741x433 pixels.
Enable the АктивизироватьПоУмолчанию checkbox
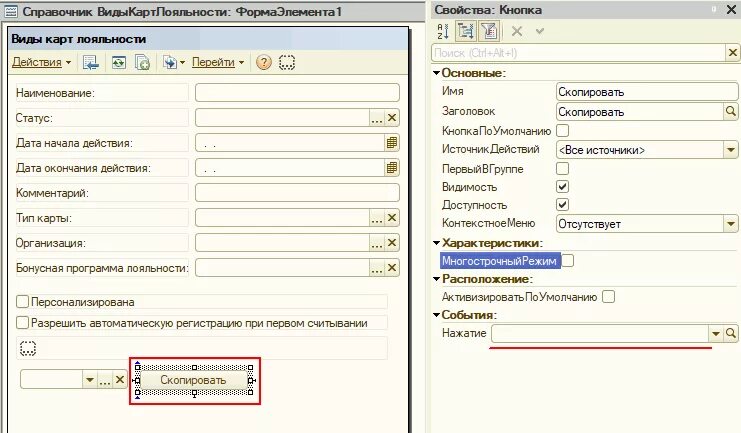tap(609, 297)
